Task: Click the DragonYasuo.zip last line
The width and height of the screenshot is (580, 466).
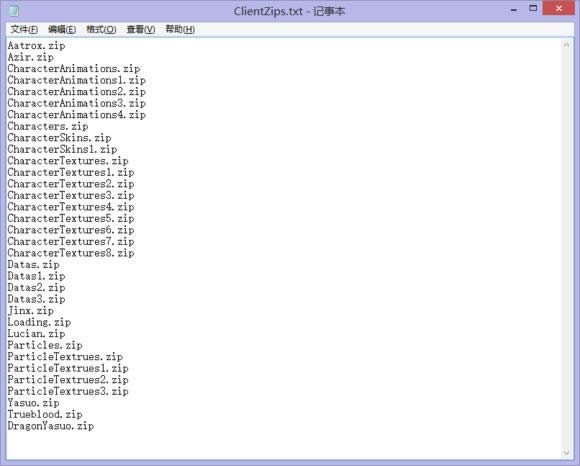Action: 51,426
